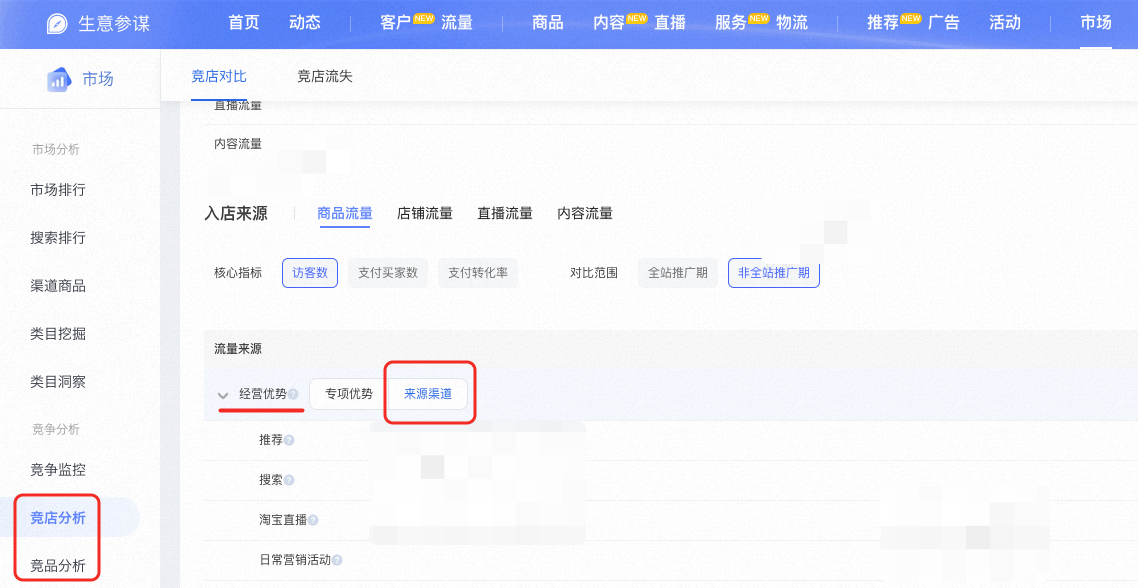The width and height of the screenshot is (1138, 588).
Task: Open 动态 in top navigation
Action: click(x=305, y=23)
